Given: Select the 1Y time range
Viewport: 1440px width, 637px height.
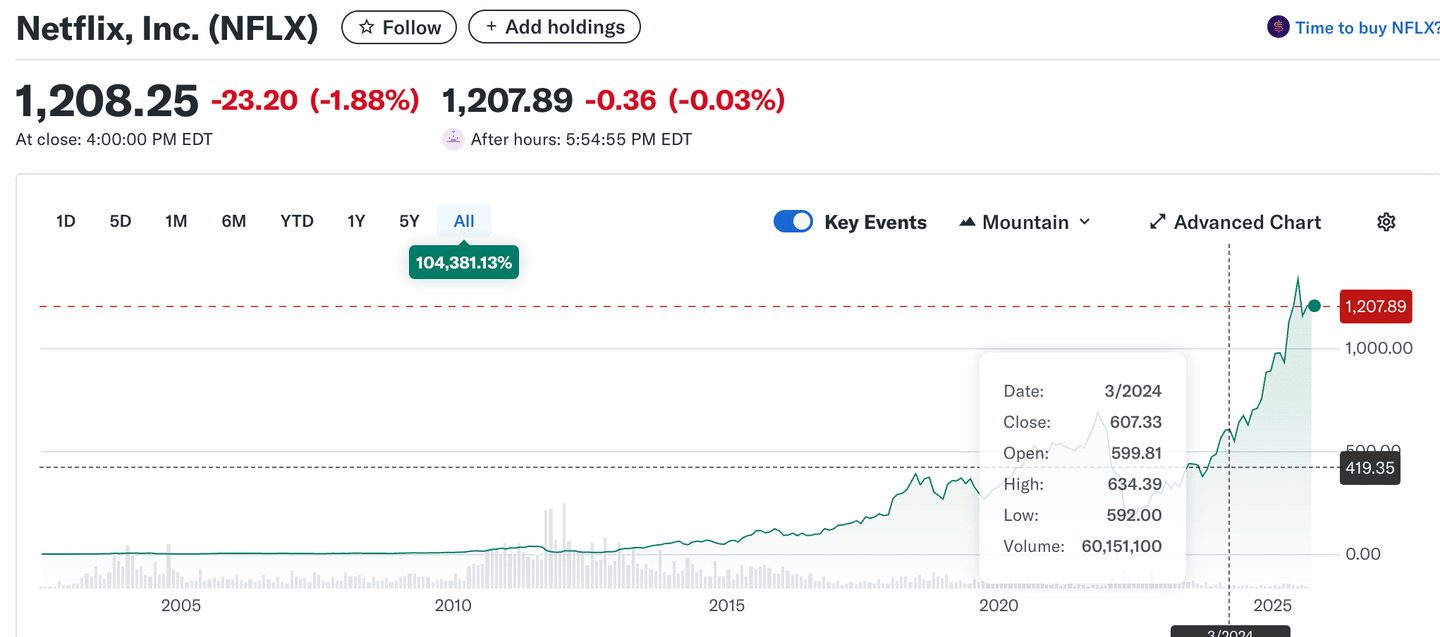Looking at the screenshot, I should pyautogui.click(x=356, y=222).
